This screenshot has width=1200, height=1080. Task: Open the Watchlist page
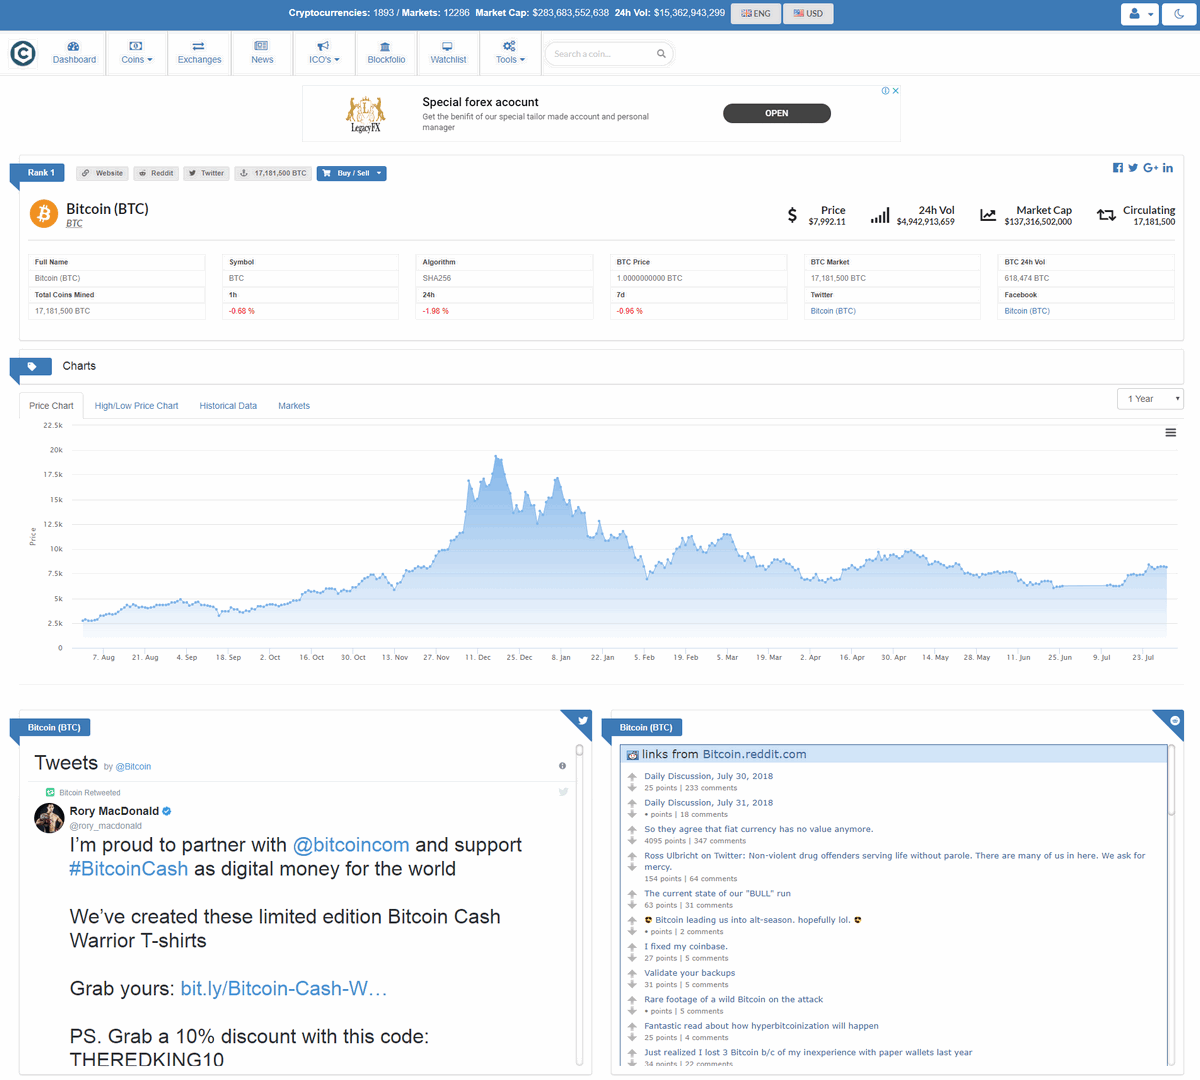[448, 53]
